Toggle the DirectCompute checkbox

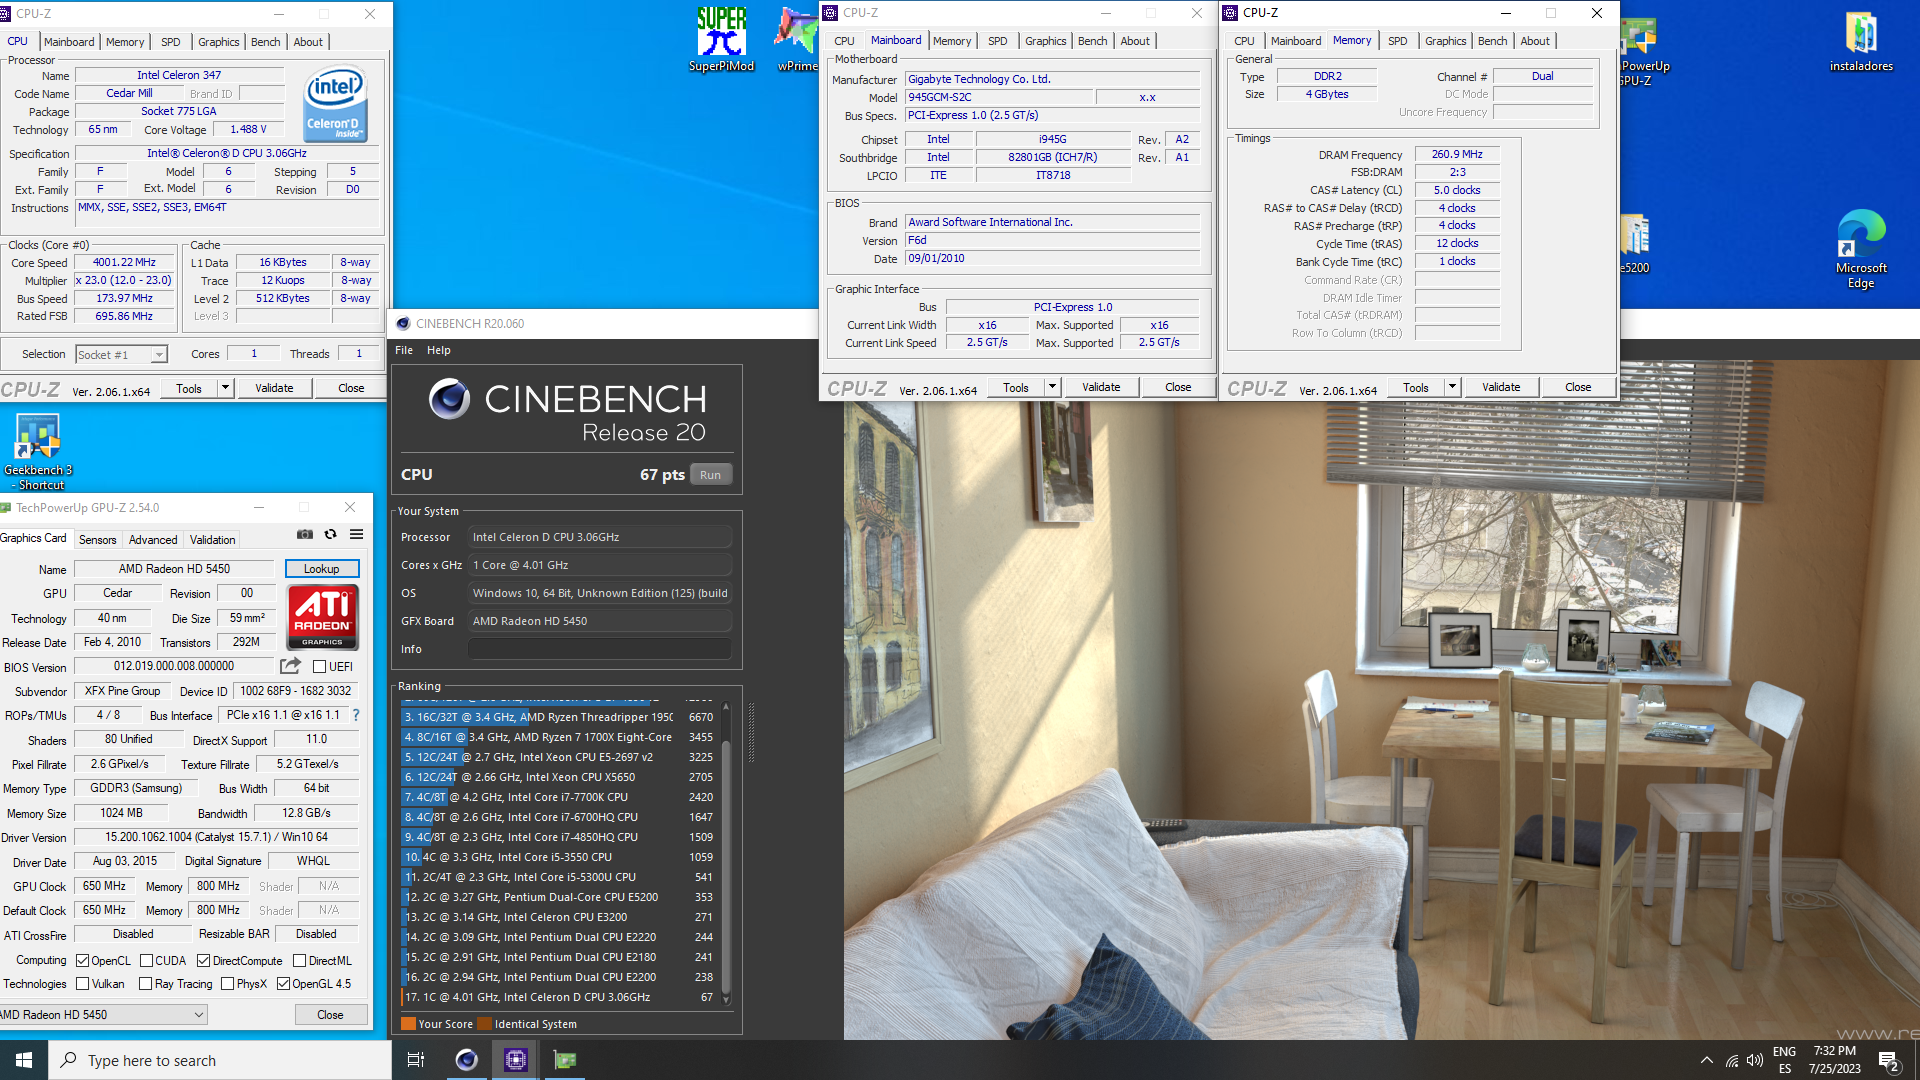coord(204,961)
